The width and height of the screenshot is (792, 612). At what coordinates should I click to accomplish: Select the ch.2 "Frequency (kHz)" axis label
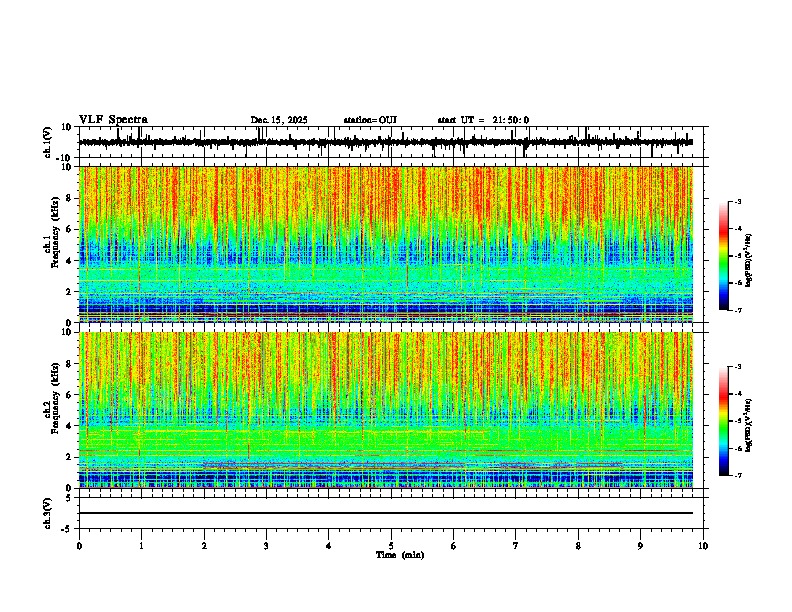point(55,398)
